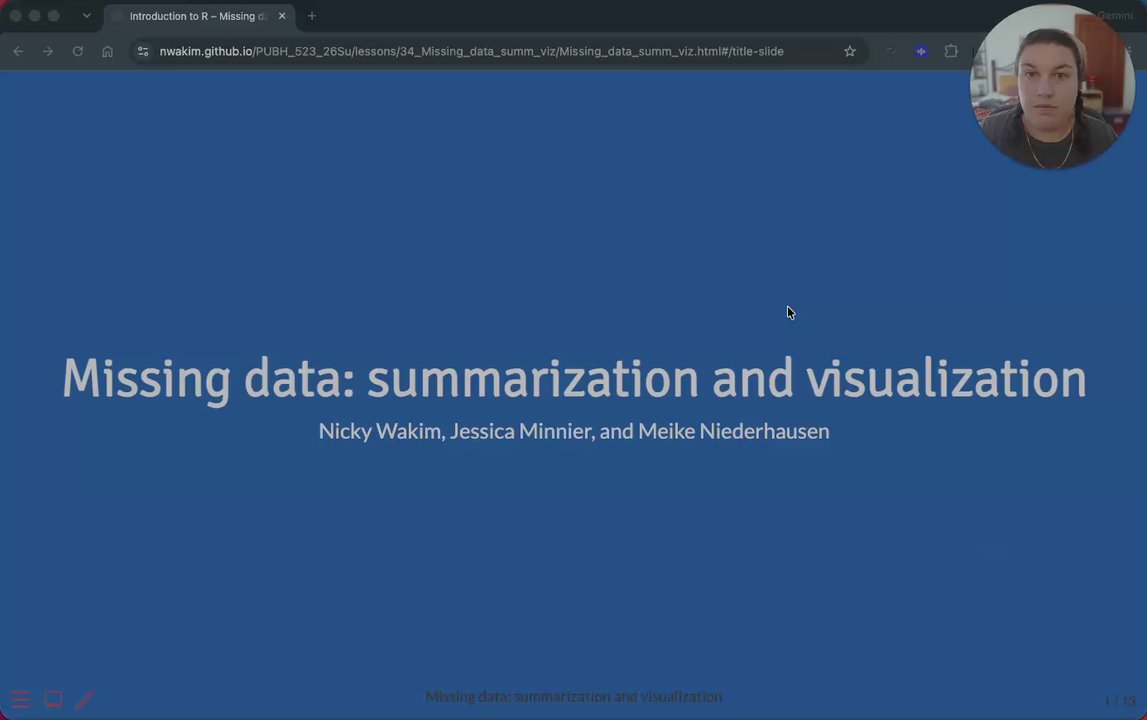Click the Gemini button in the top bar
Viewport: 1147px width, 720px height.
1115,15
